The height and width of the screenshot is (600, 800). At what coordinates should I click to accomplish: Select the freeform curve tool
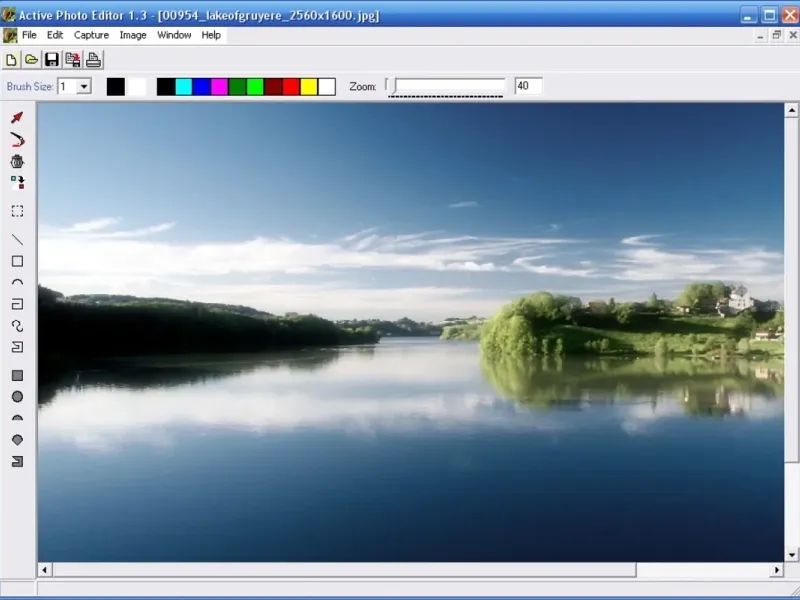pyautogui.click(x=17, y=326)
